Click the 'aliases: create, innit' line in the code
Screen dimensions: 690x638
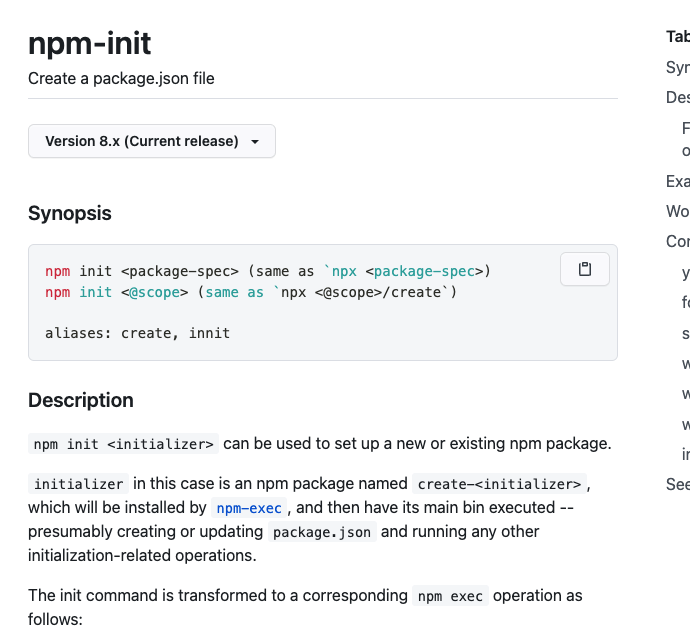coord(137,332)
